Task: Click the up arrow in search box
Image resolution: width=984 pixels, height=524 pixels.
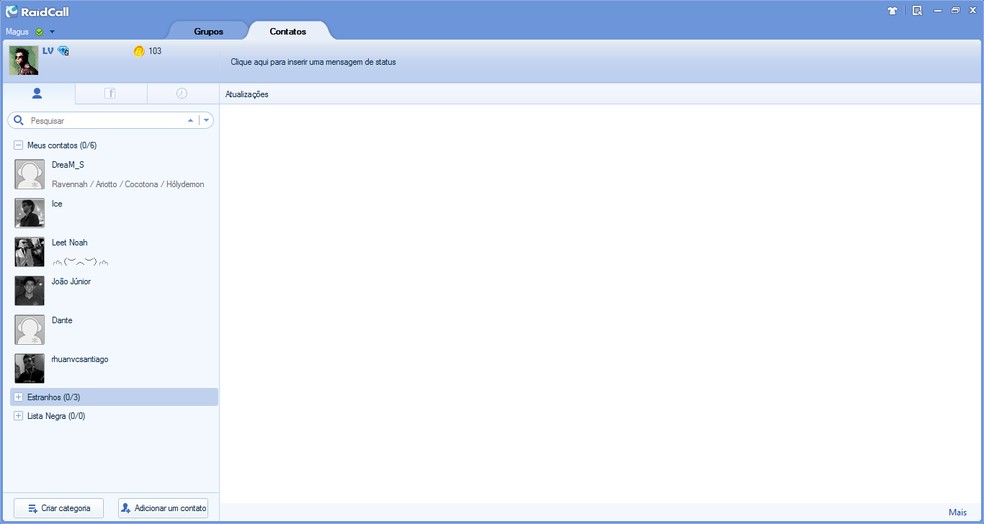Action: click(x=191, y=120)
